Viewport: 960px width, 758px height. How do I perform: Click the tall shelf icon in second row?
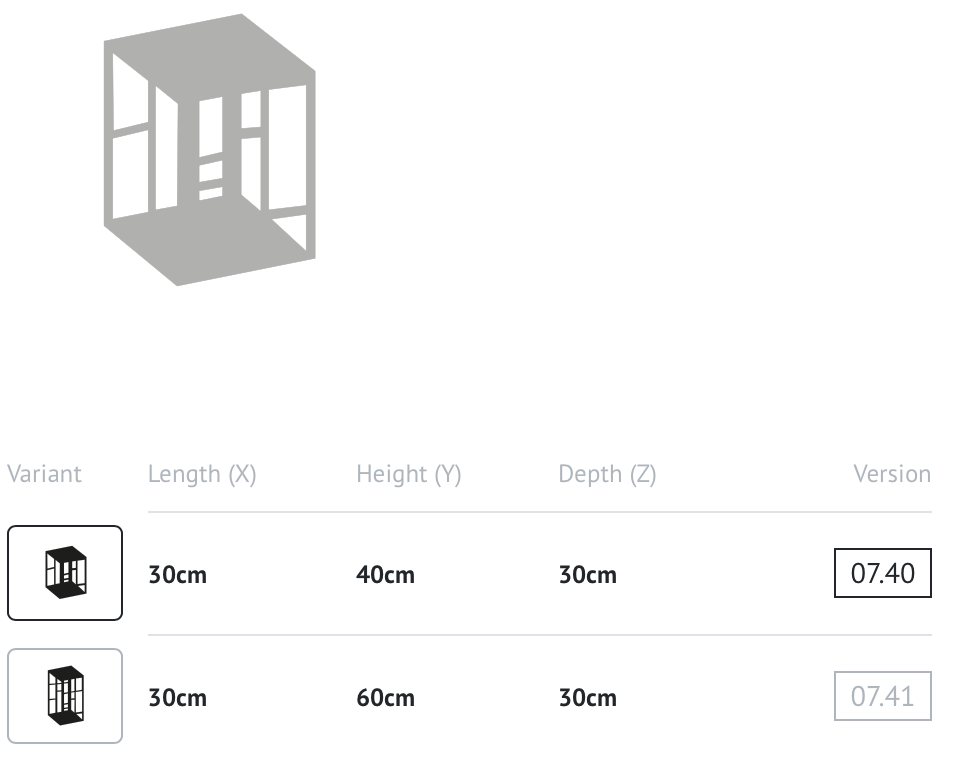[66, 696]
